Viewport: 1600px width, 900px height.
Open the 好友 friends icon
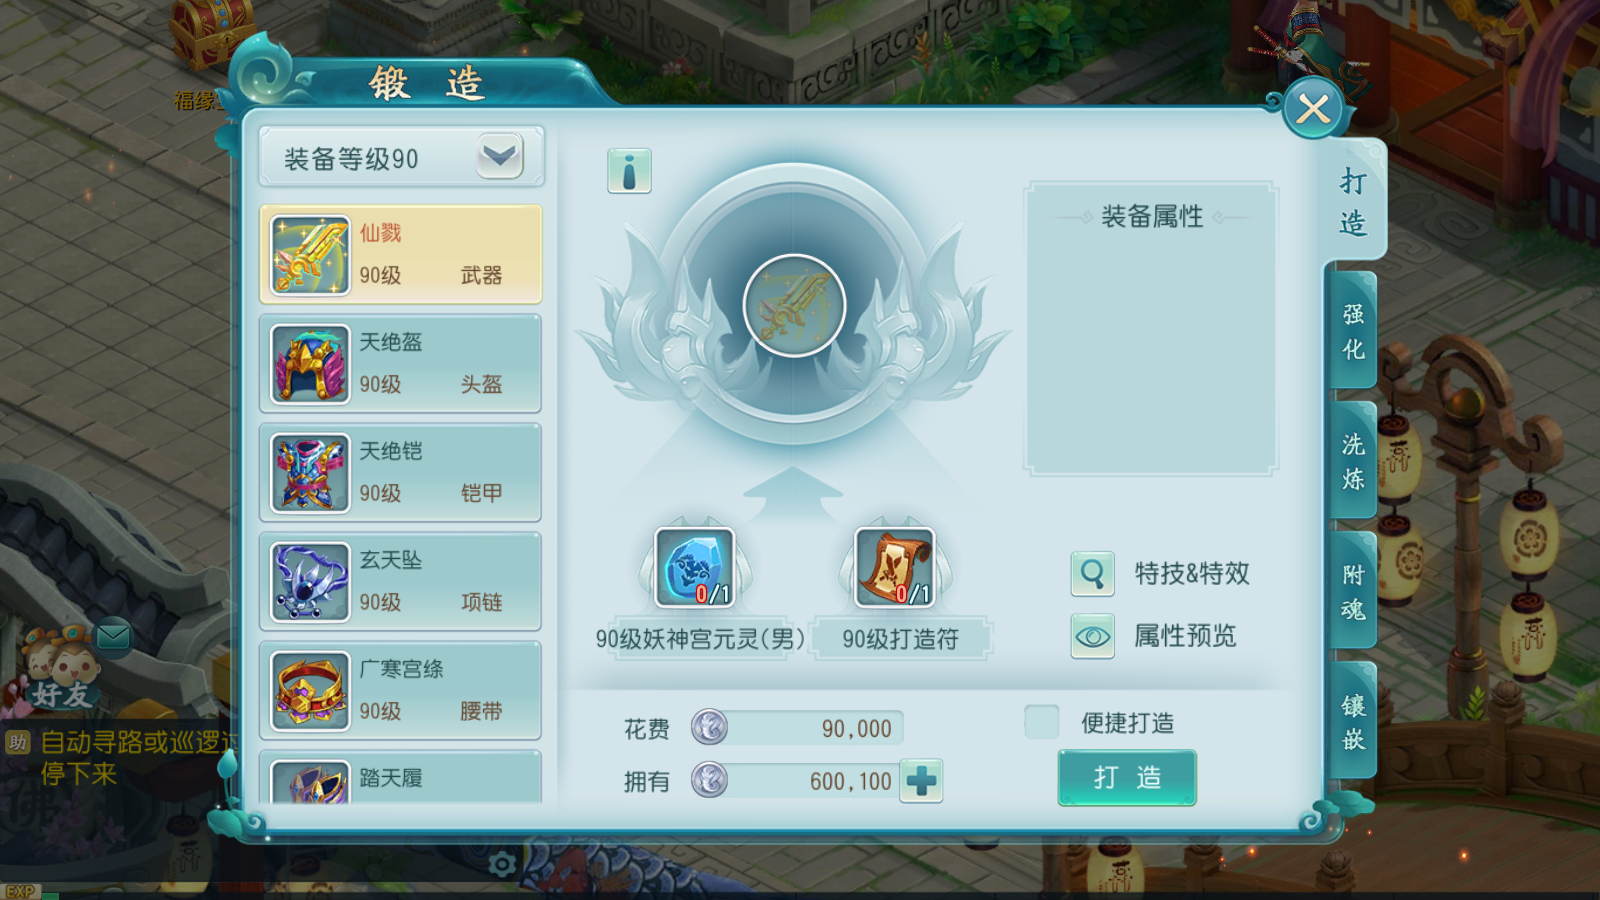point(60,668)
